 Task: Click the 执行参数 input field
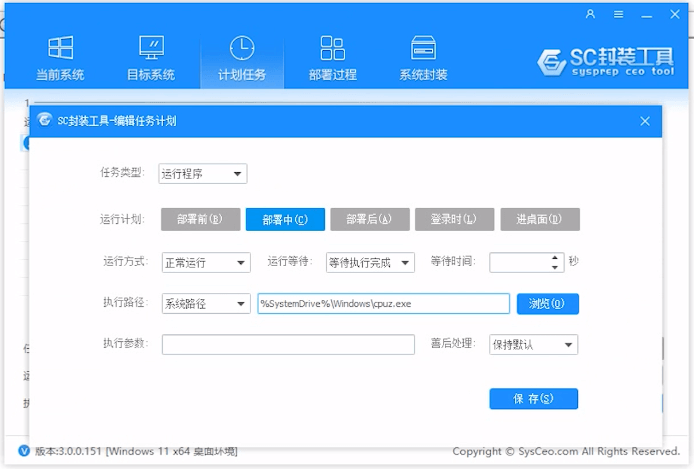click(288, 344)
